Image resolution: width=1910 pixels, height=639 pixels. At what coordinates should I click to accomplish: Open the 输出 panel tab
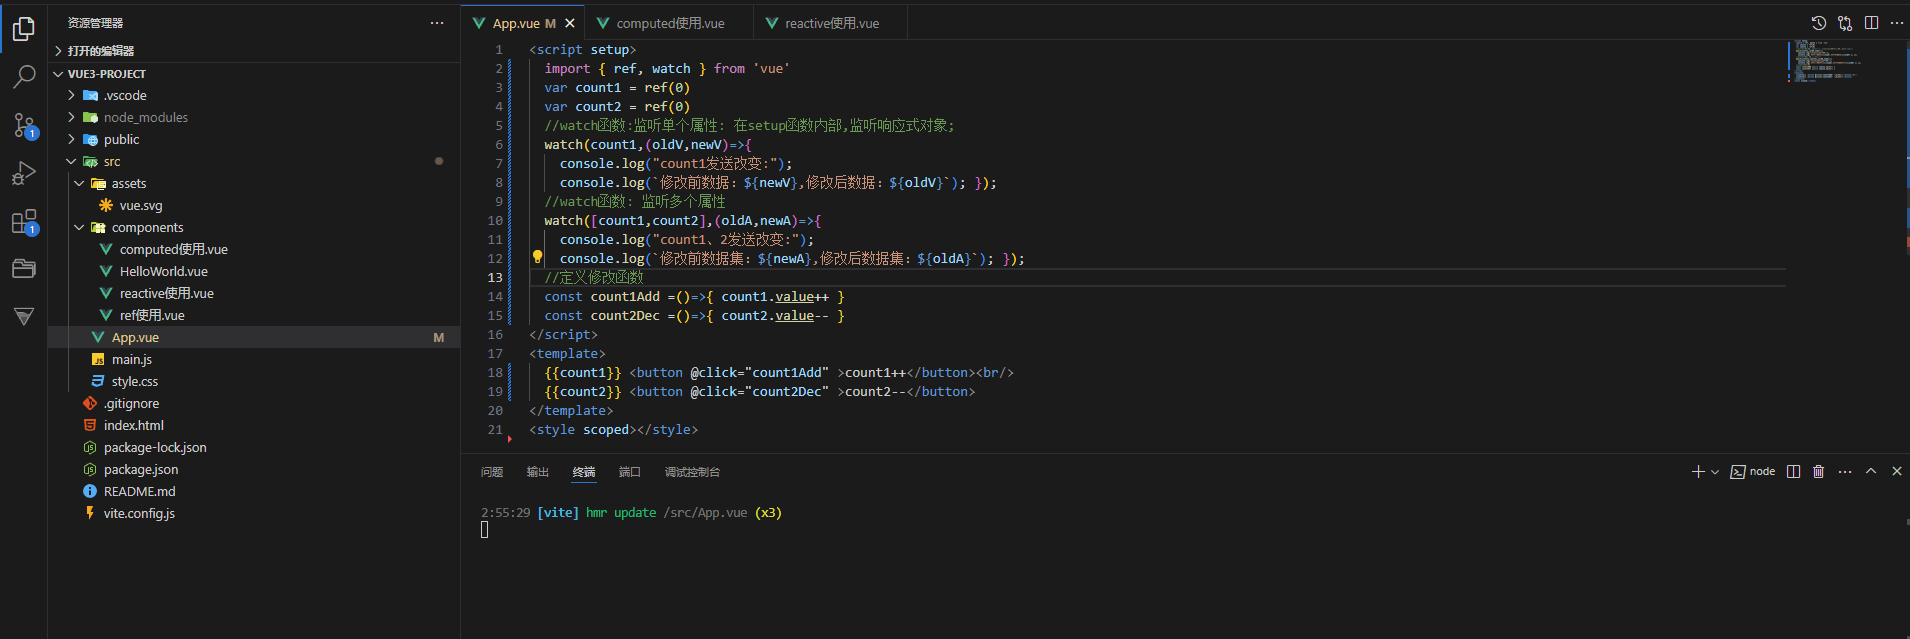click(538, 472)
